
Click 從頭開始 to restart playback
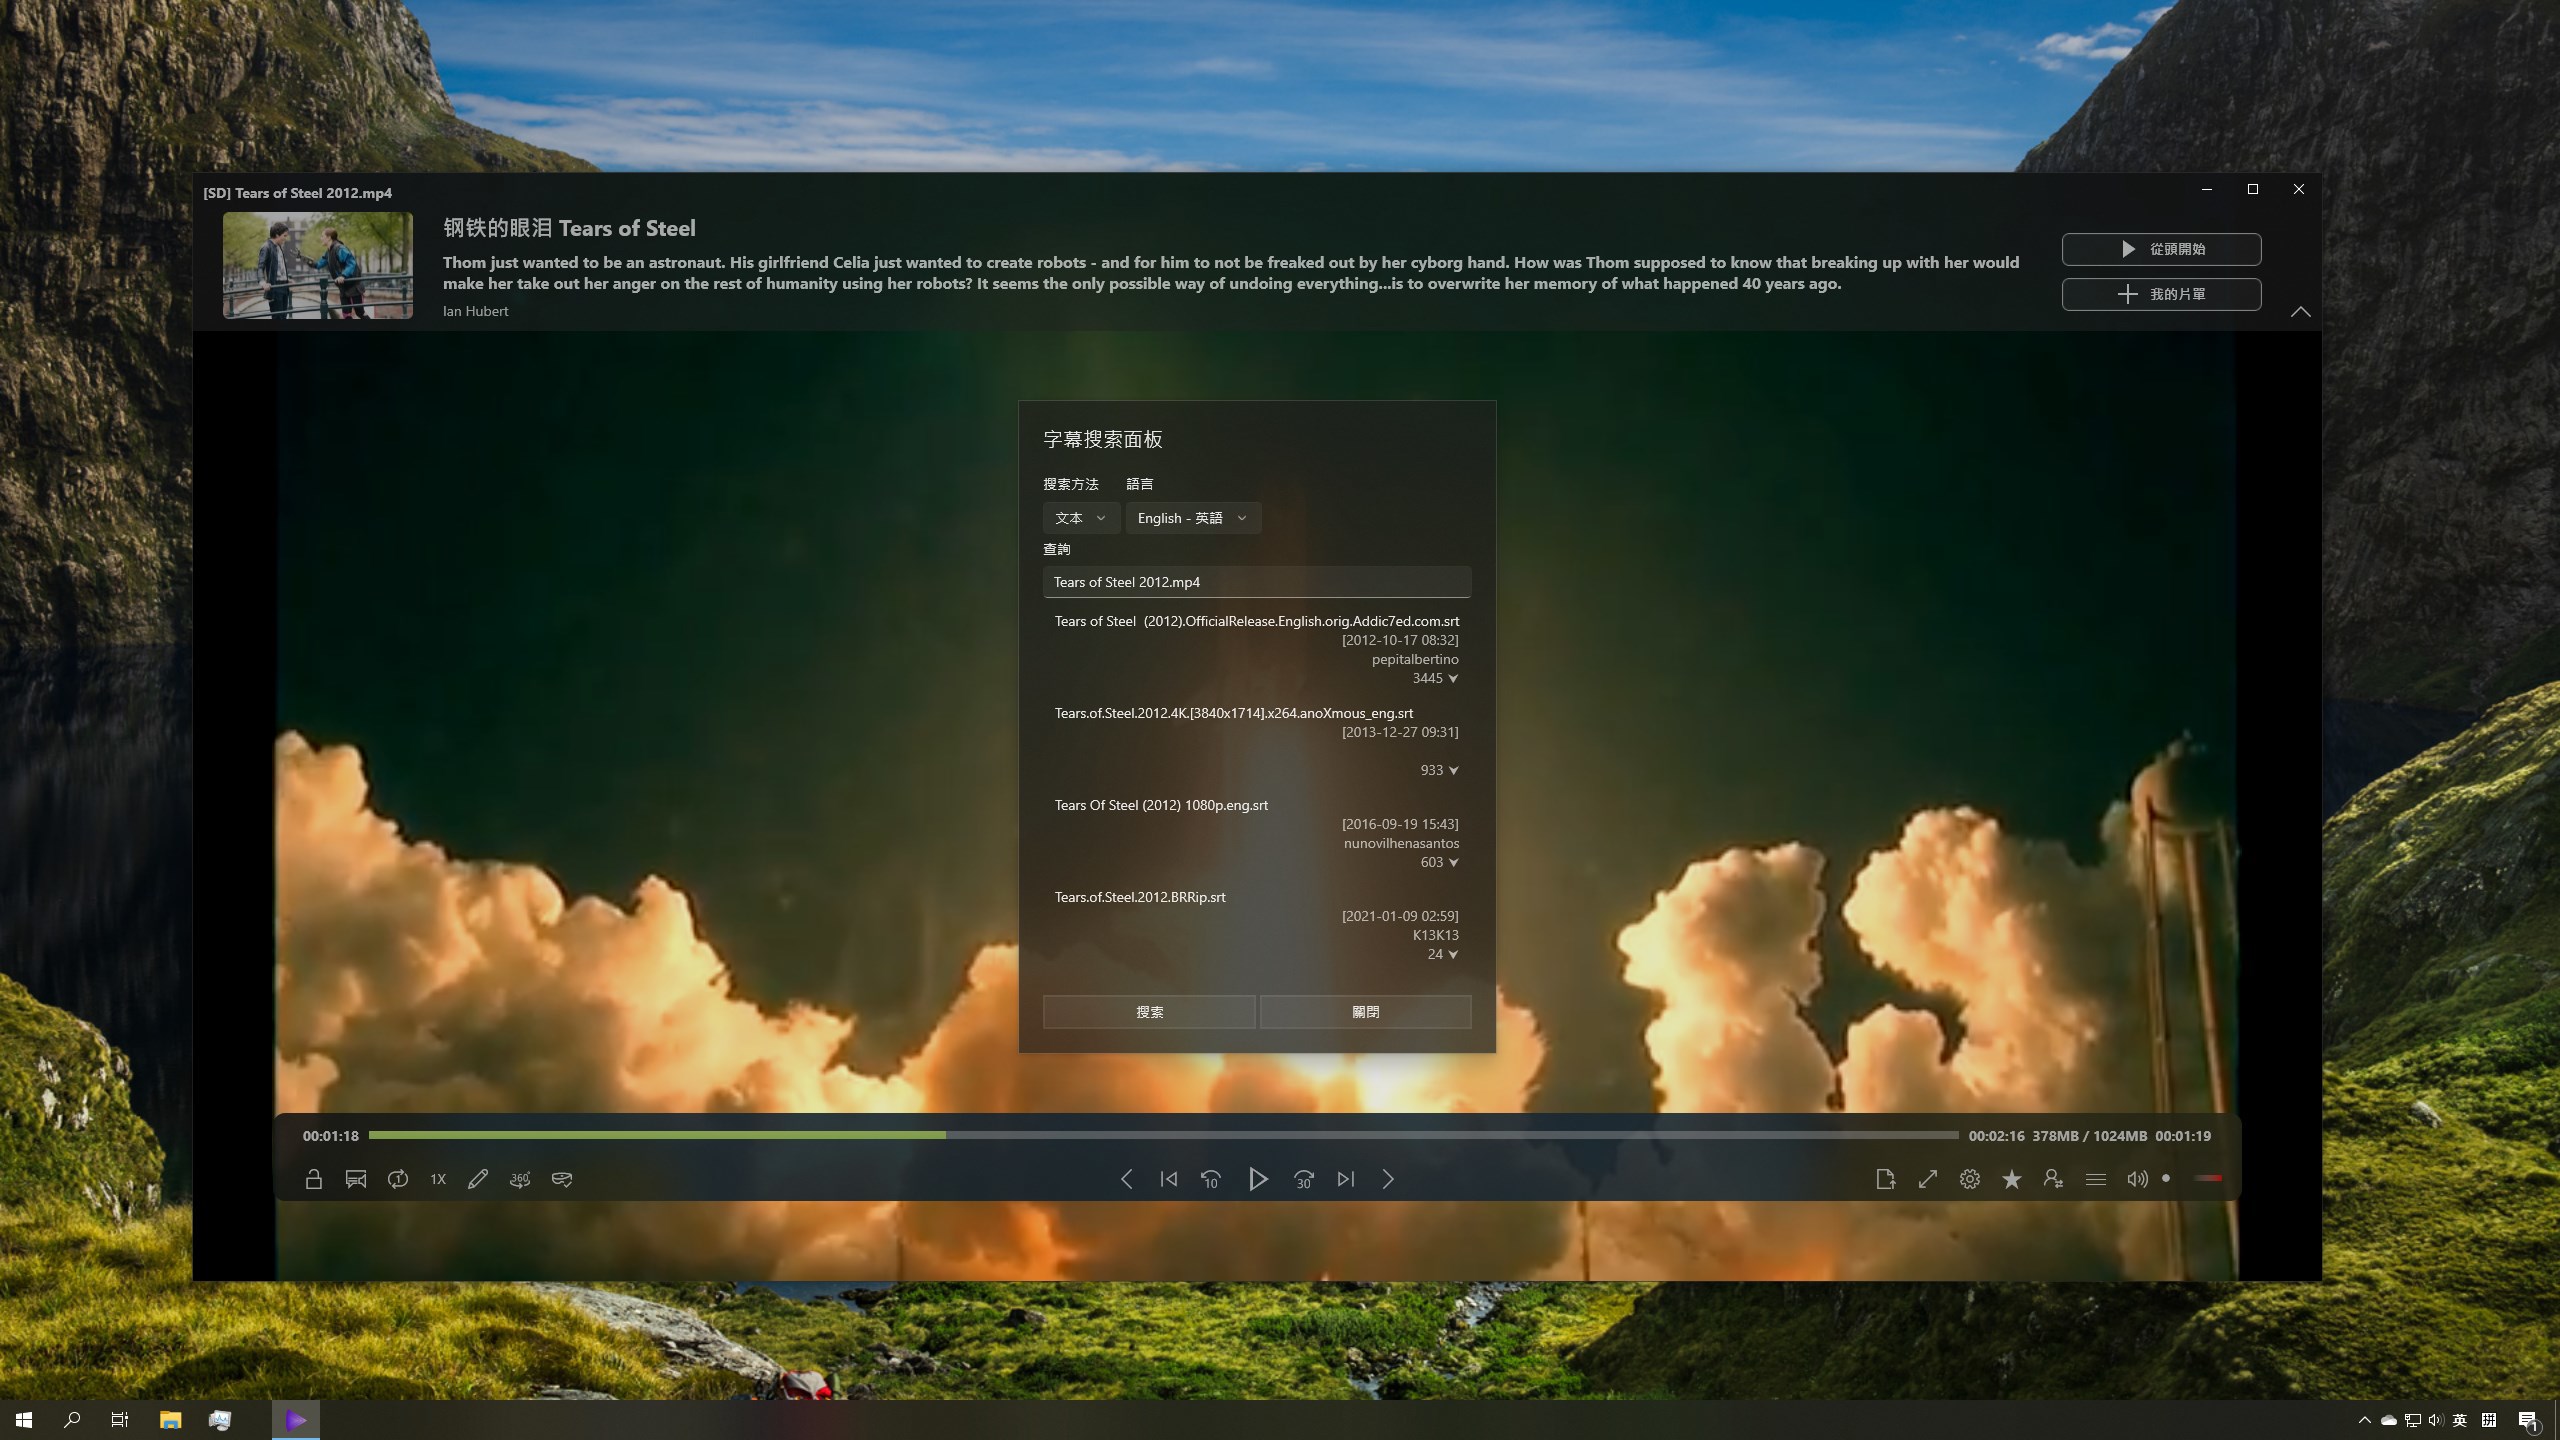(x=2160, y=249)
